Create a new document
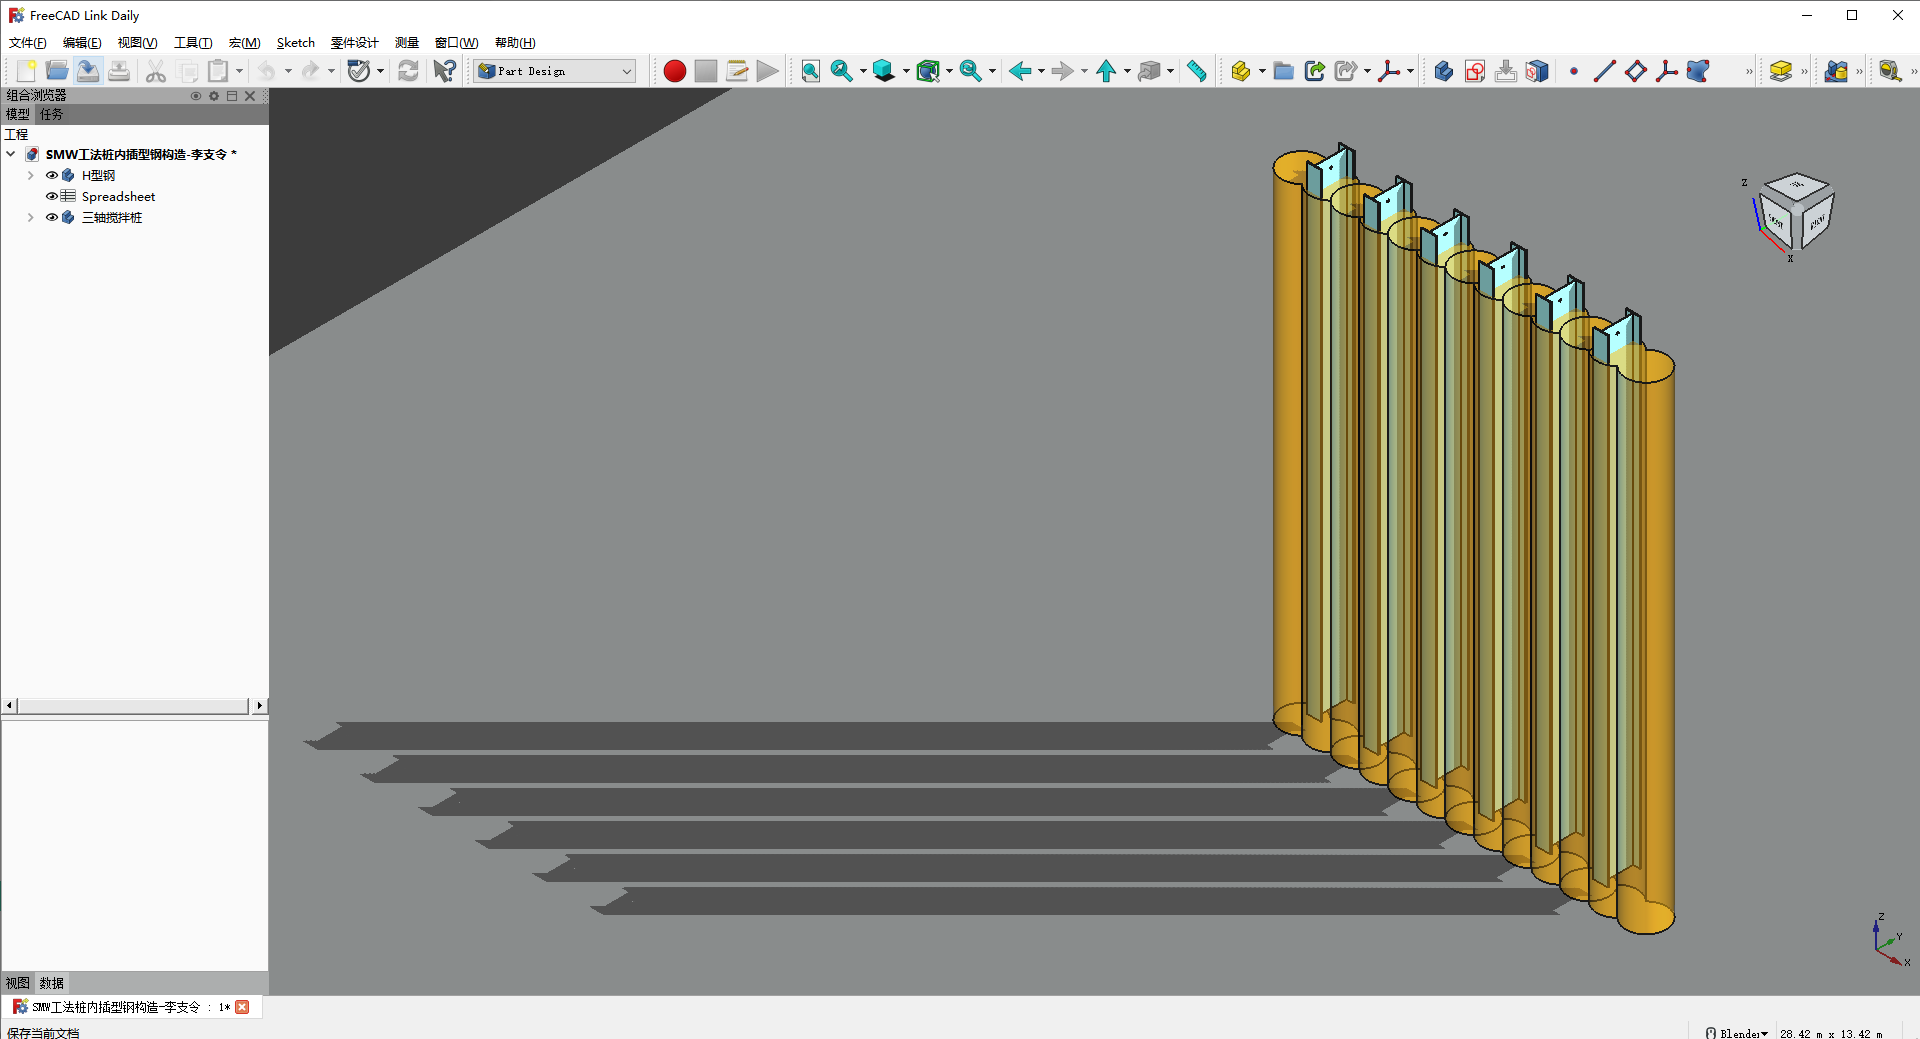This screenshot has height=1039, width=1920. pyautogui.click(x=26, y=71)
